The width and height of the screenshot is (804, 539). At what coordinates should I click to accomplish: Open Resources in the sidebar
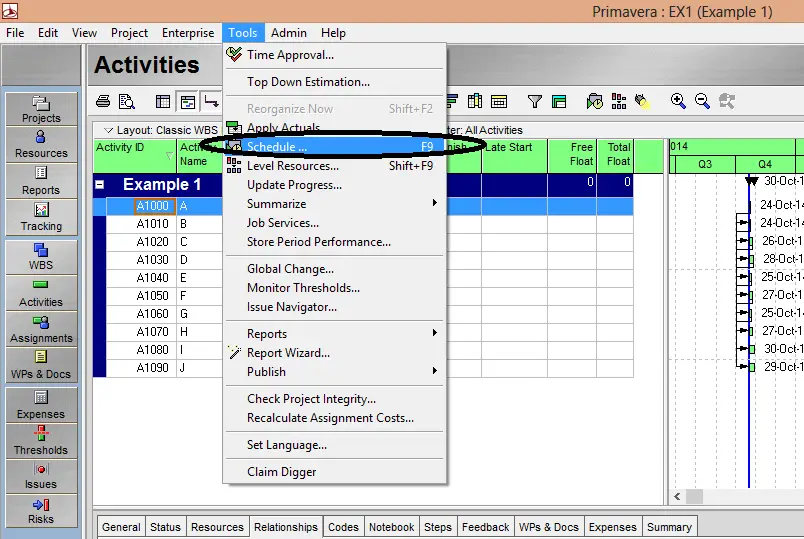click(x=41, y=145)
